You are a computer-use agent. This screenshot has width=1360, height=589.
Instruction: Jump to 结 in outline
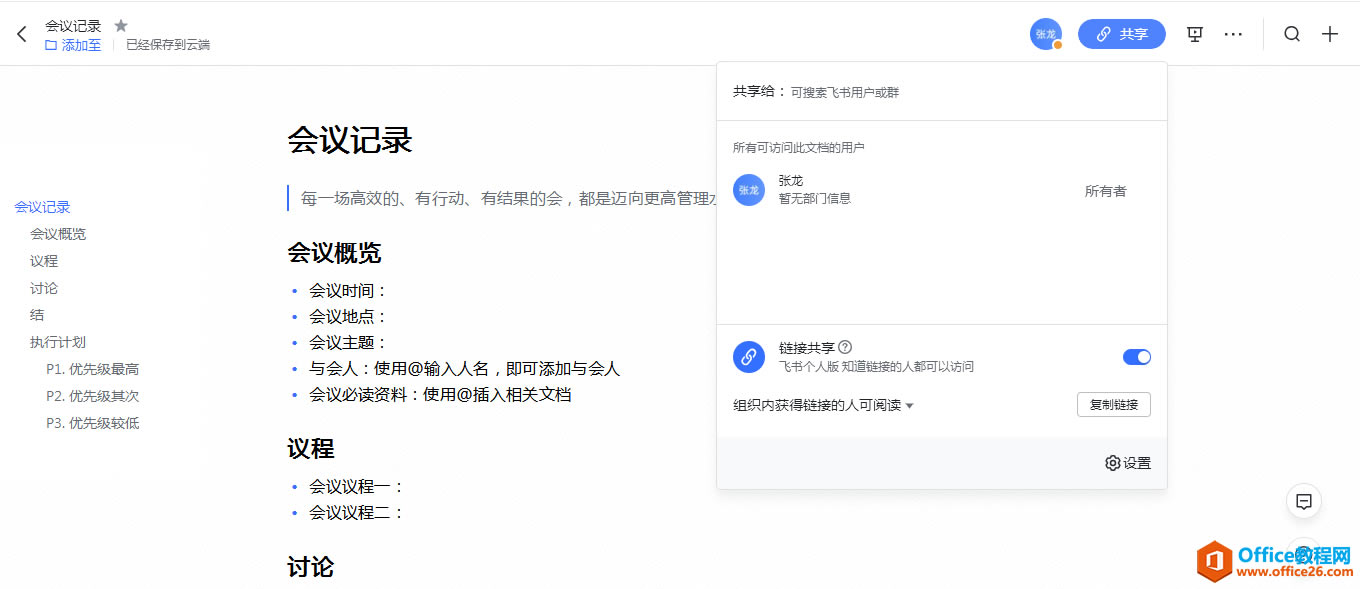click(x=37, y=315)
